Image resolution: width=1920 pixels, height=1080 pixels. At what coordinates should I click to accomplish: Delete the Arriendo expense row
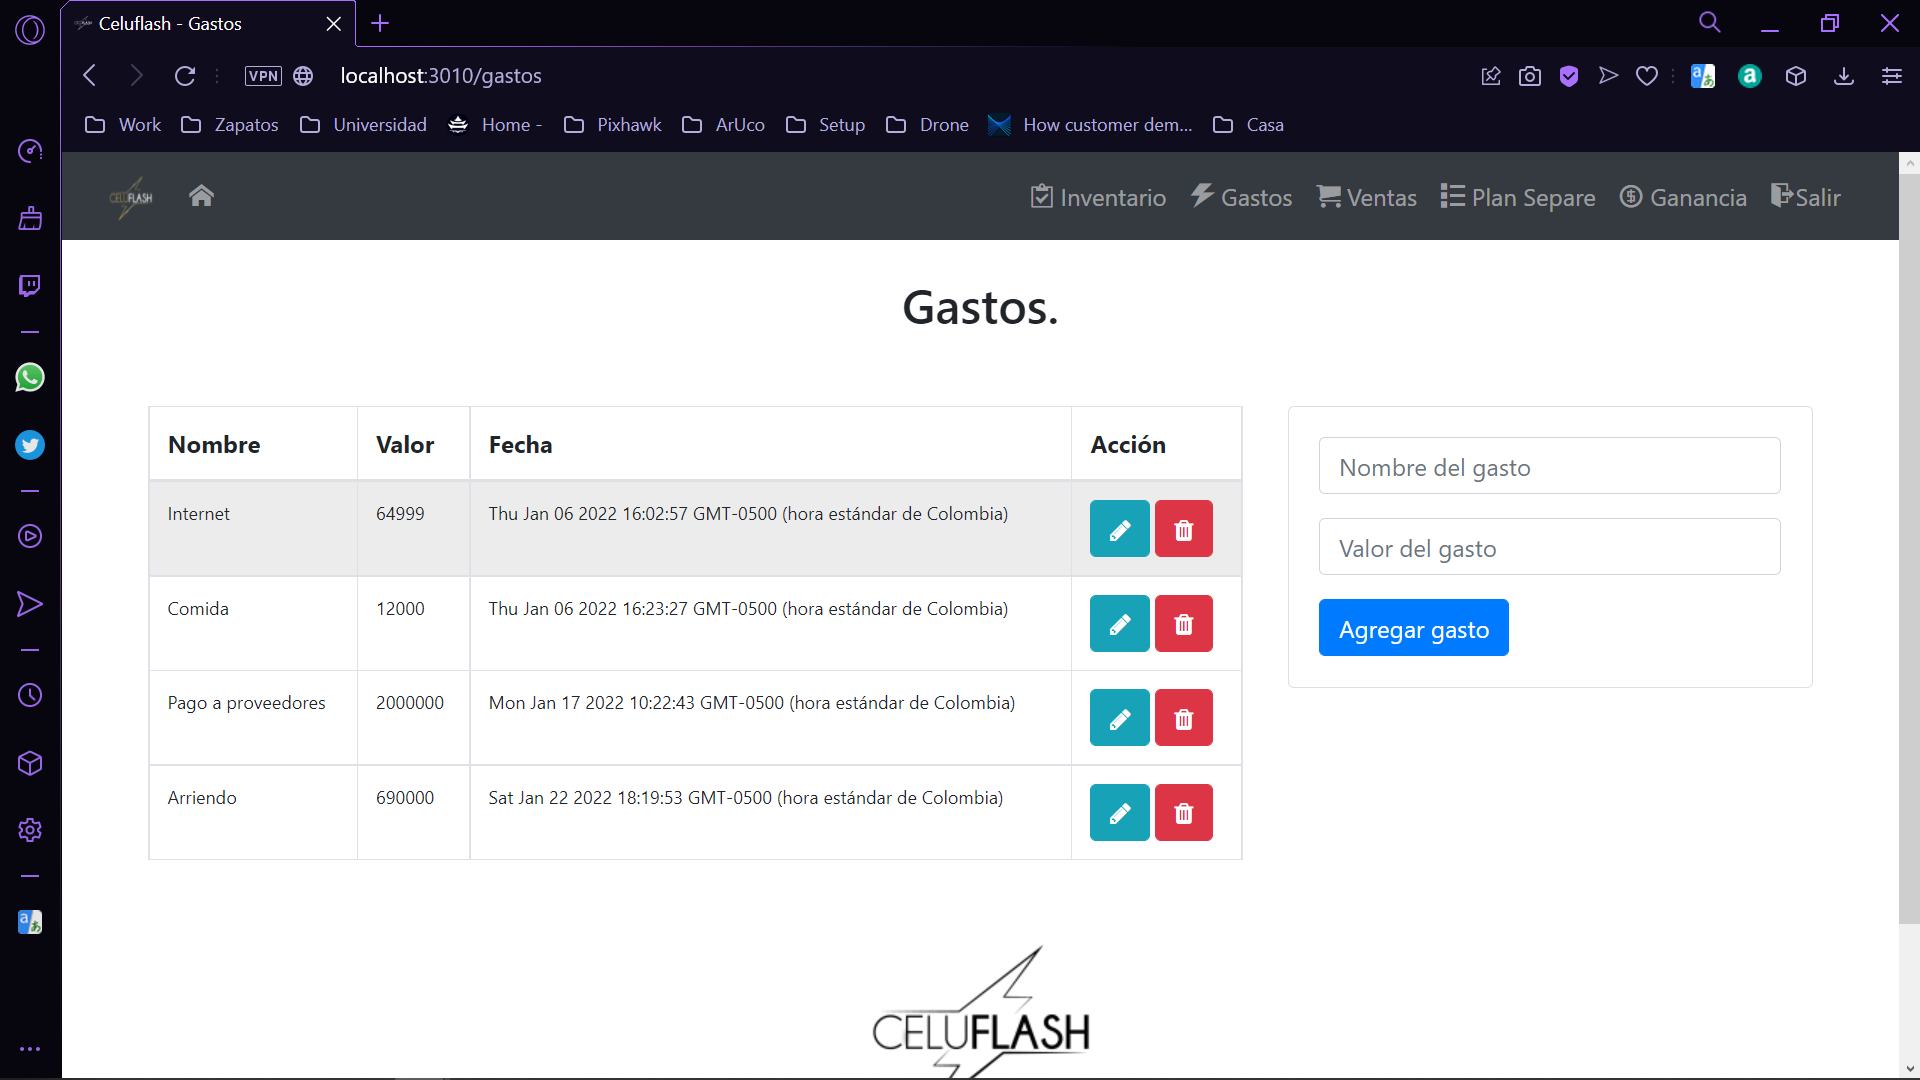[x=1183, y=813]
